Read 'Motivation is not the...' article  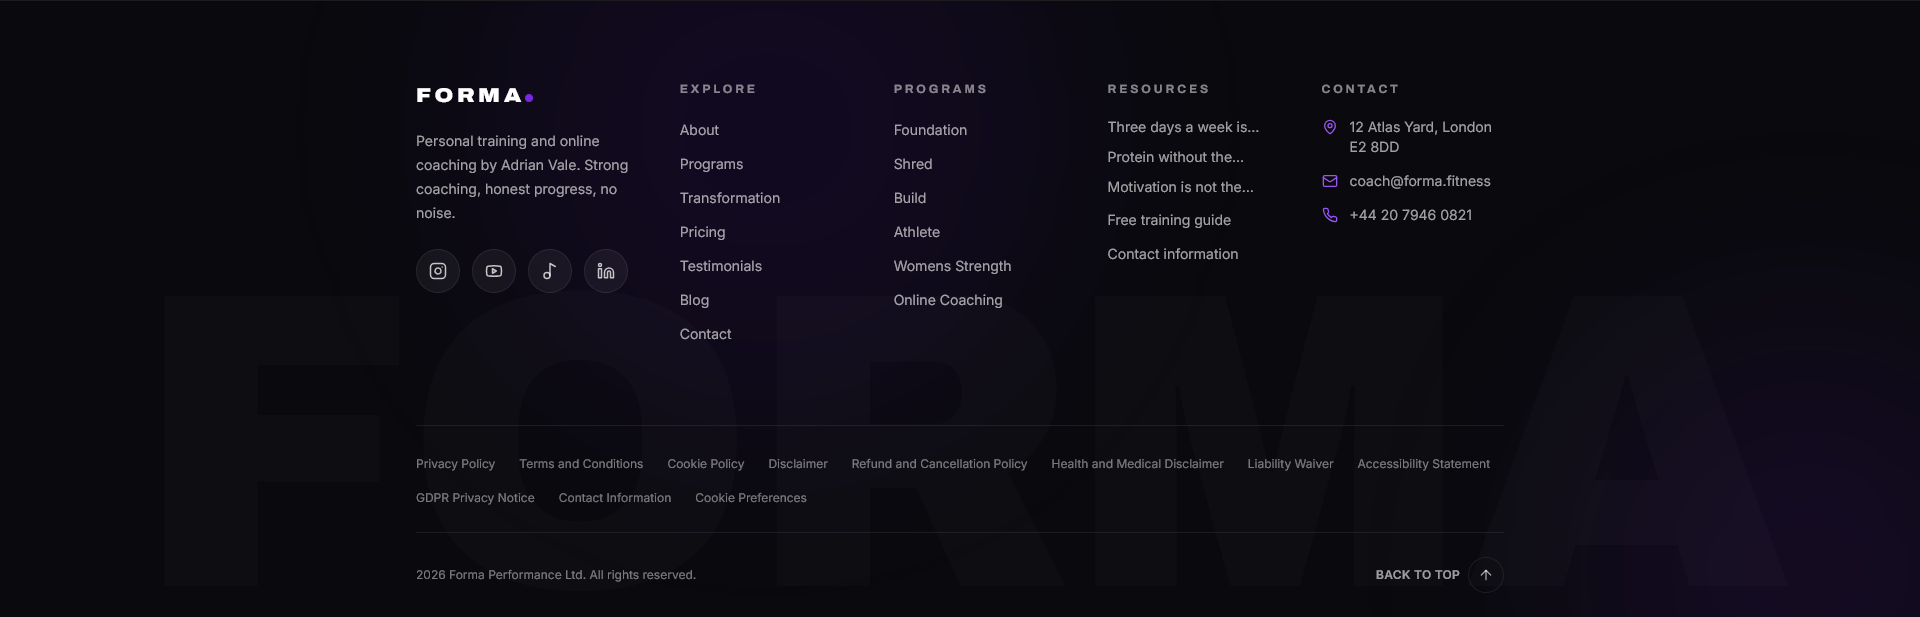[x=1180, y=187]
